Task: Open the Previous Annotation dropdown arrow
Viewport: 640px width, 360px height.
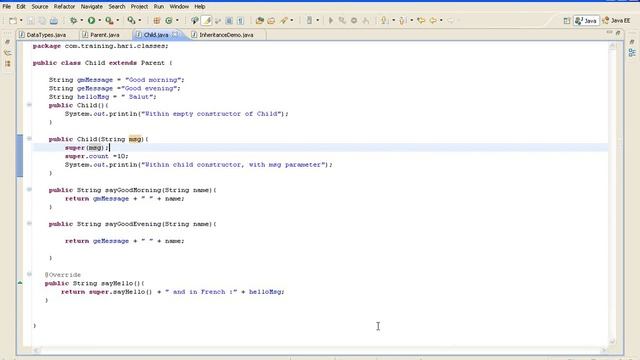Action: pyautogui.click(x=411, y=20)
